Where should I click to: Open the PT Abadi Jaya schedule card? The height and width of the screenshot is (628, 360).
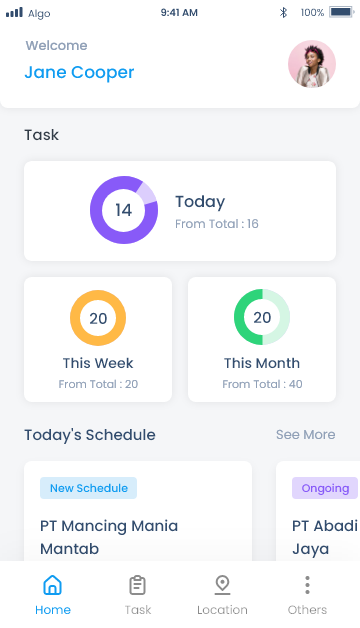pos(318,511)
